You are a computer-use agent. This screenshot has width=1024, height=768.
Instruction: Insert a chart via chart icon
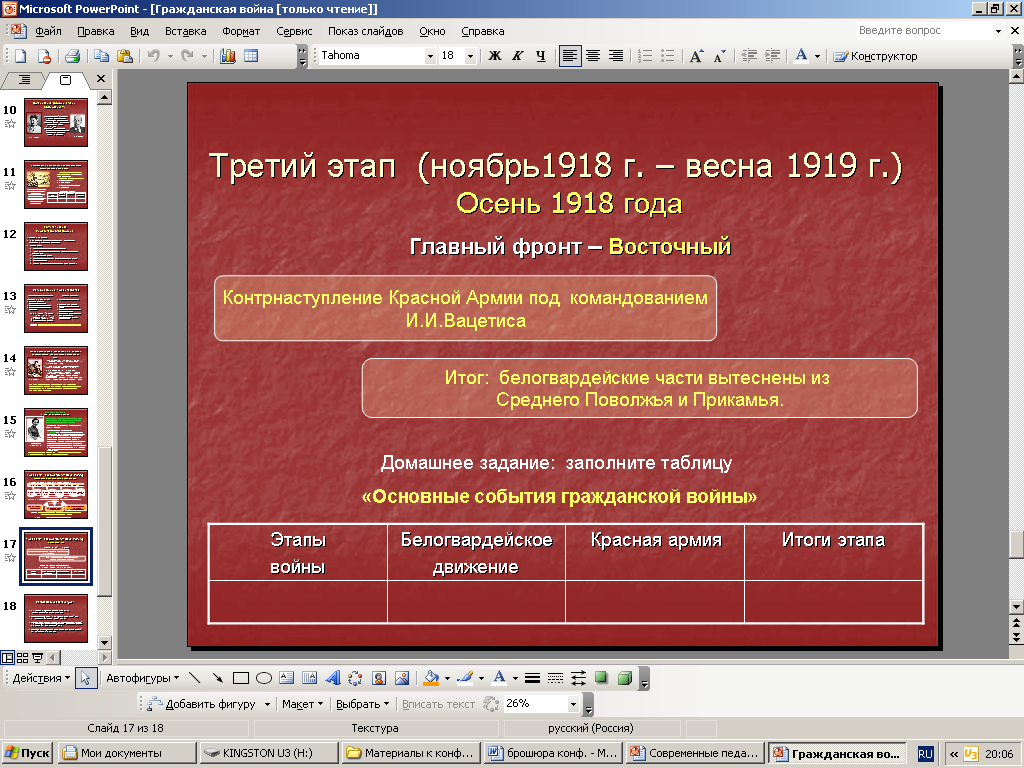(228, 56)
